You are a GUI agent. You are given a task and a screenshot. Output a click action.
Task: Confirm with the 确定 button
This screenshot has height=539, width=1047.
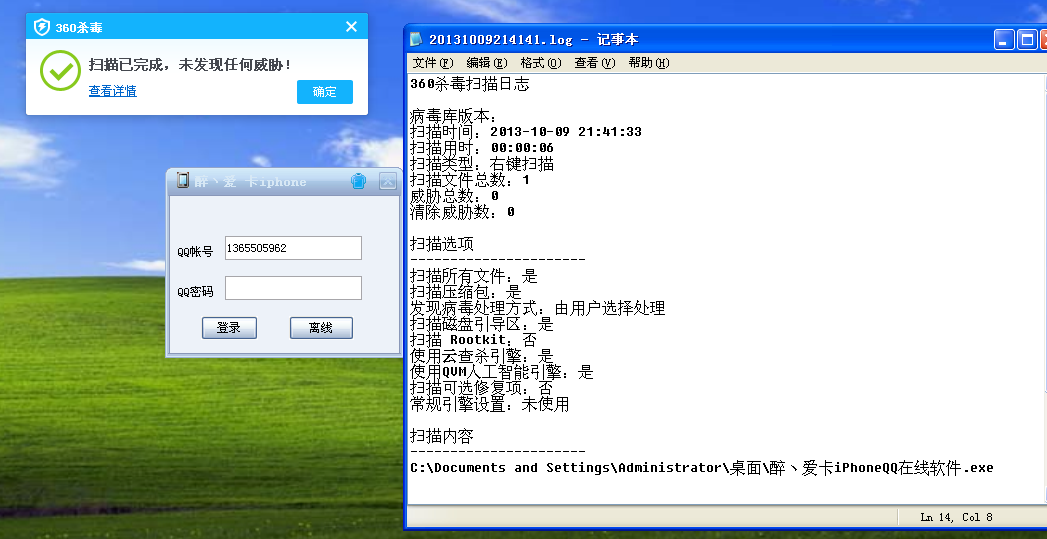[325, 92]
